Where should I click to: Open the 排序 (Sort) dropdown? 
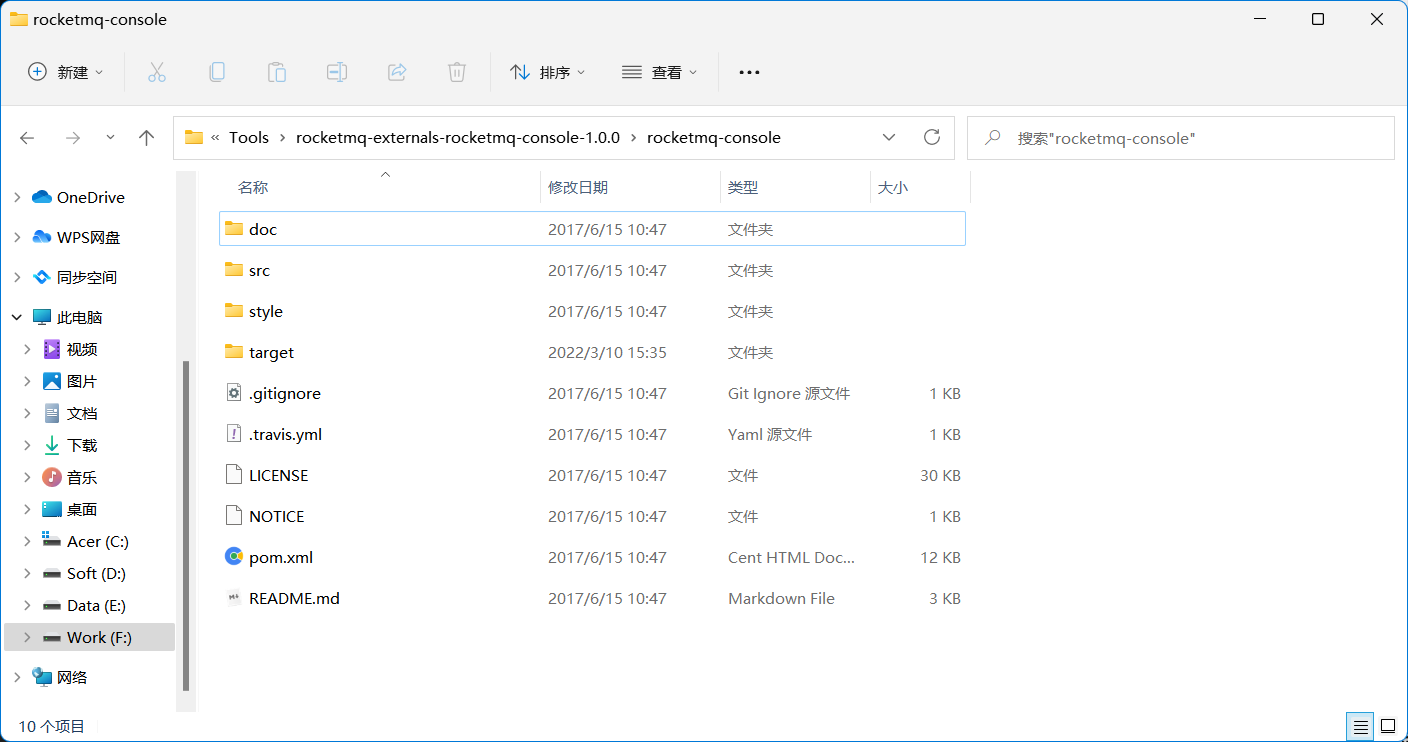548,72
